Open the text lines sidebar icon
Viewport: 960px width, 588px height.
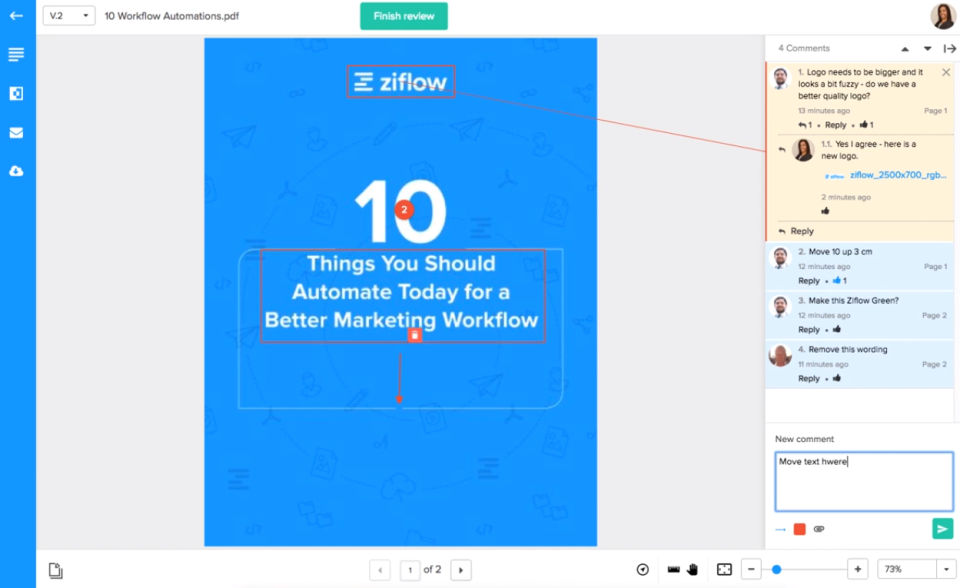click(17, 55)
